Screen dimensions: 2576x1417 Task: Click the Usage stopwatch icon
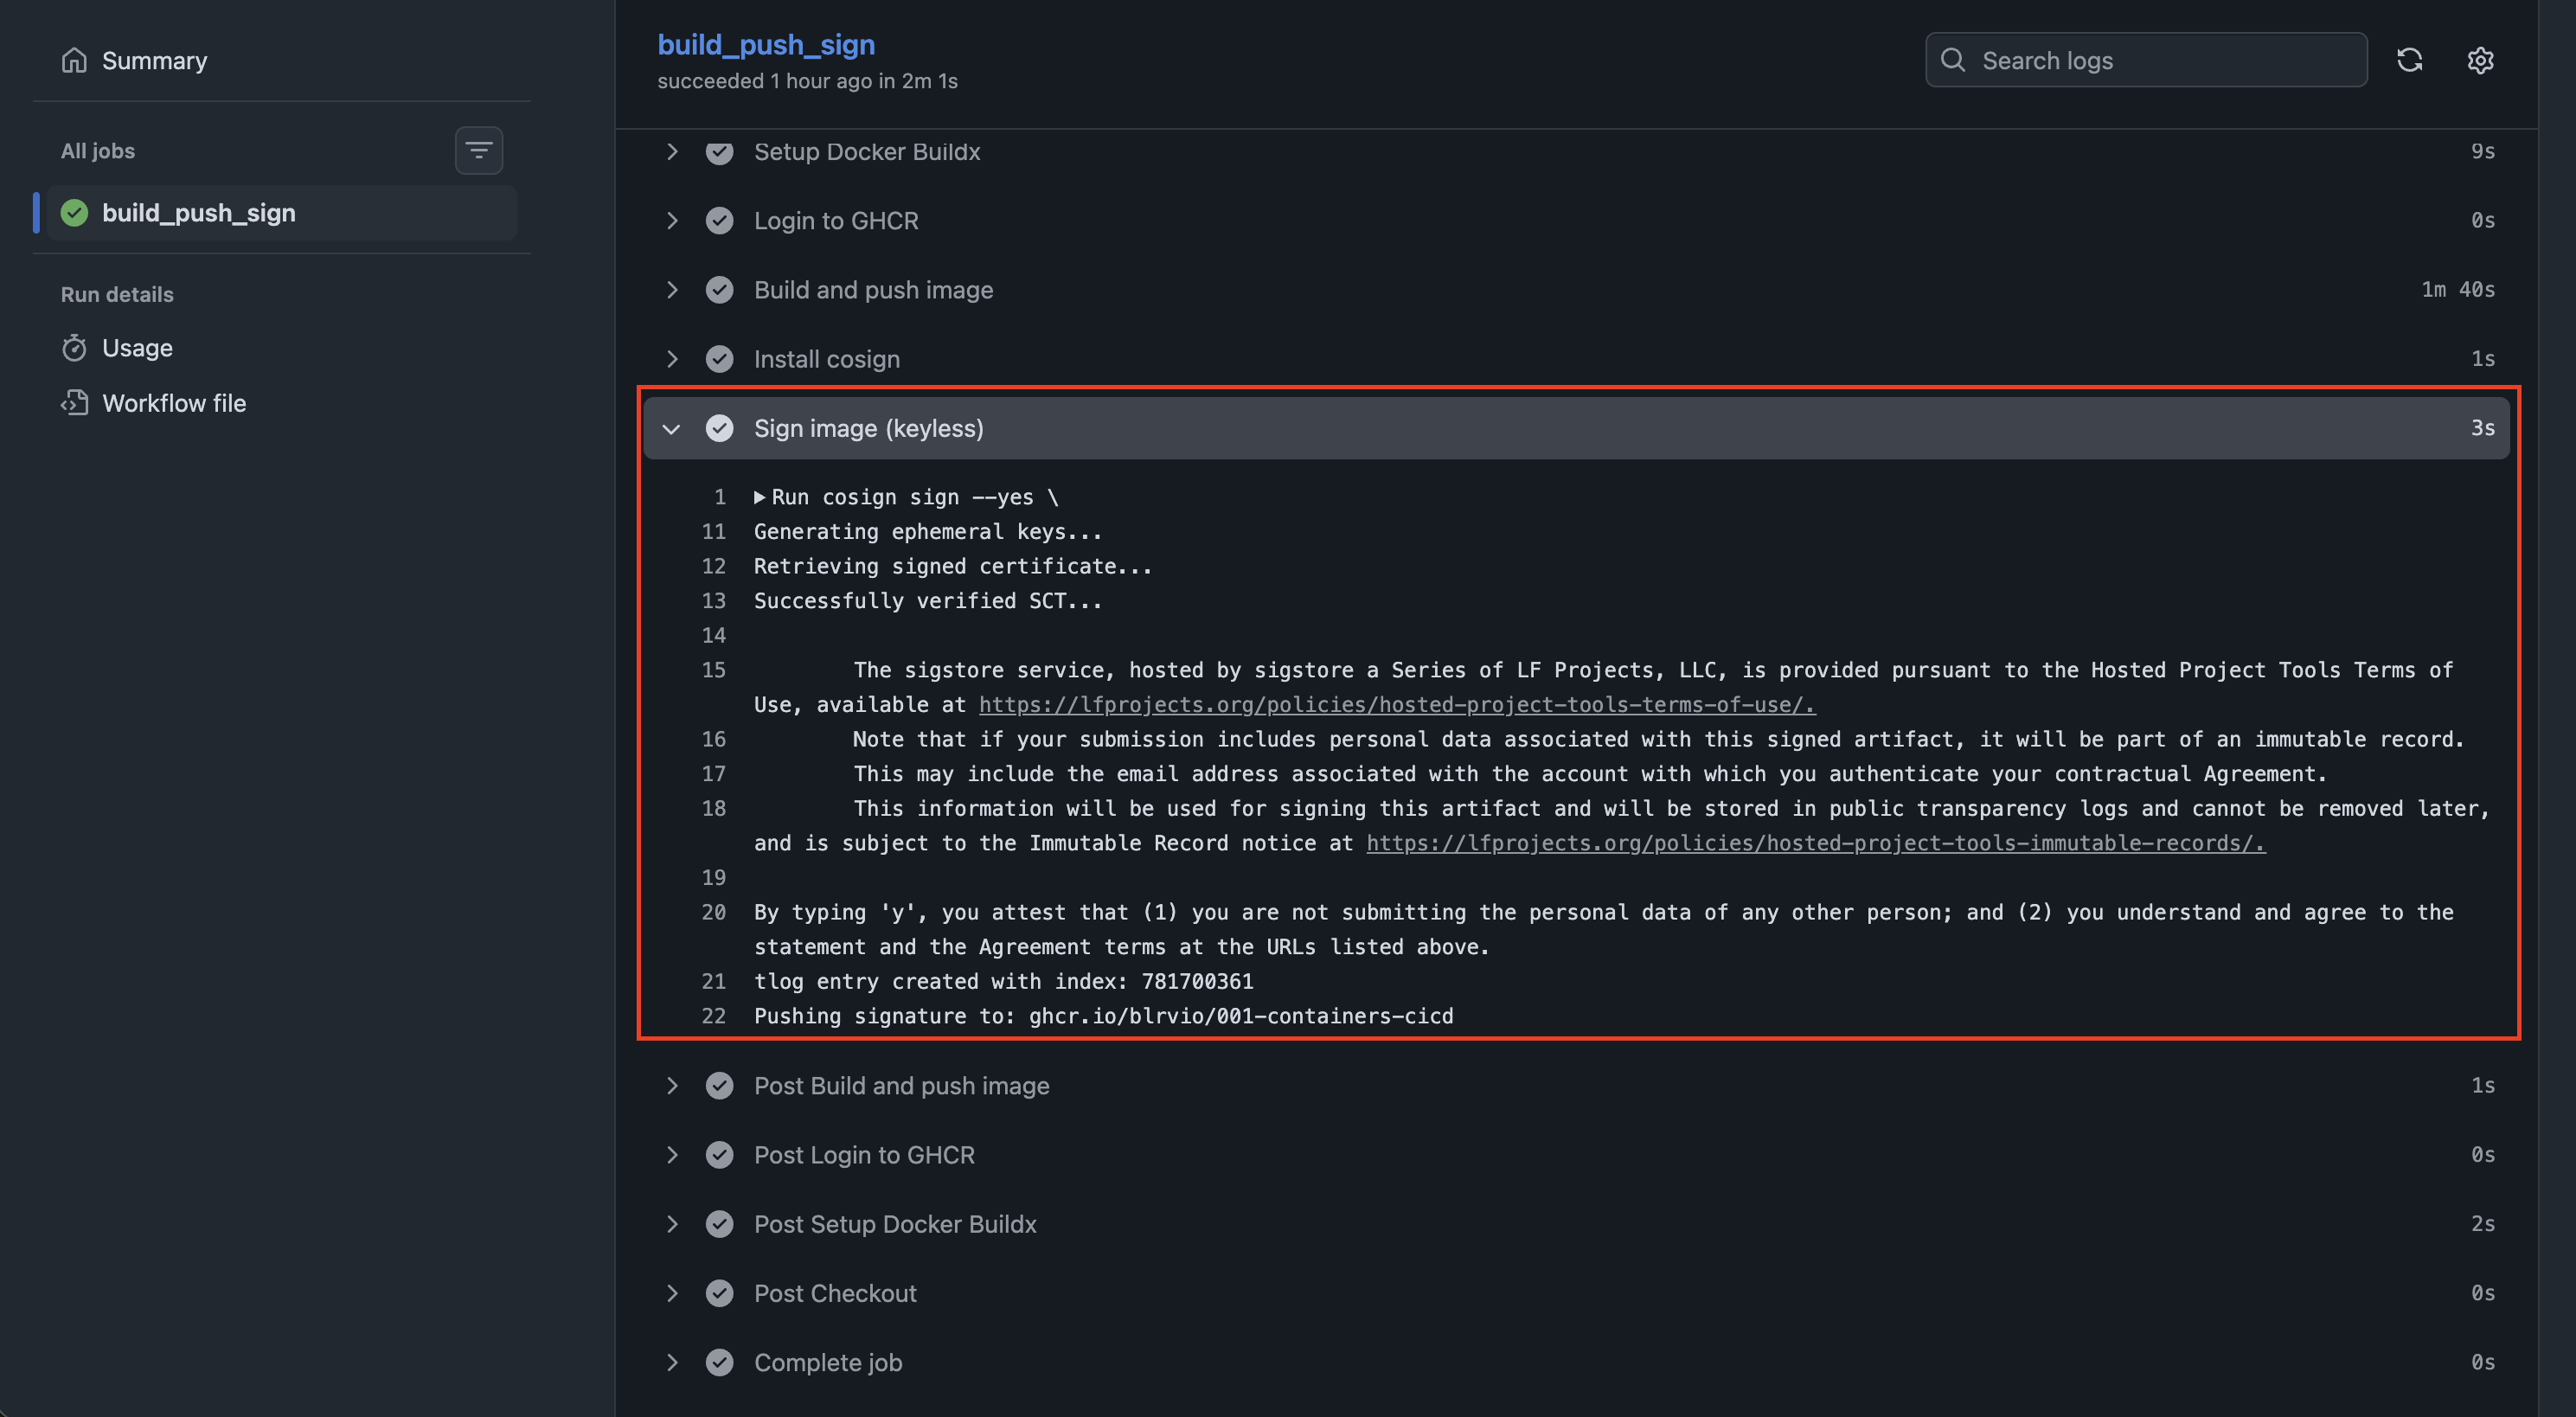tap(75, 347)
